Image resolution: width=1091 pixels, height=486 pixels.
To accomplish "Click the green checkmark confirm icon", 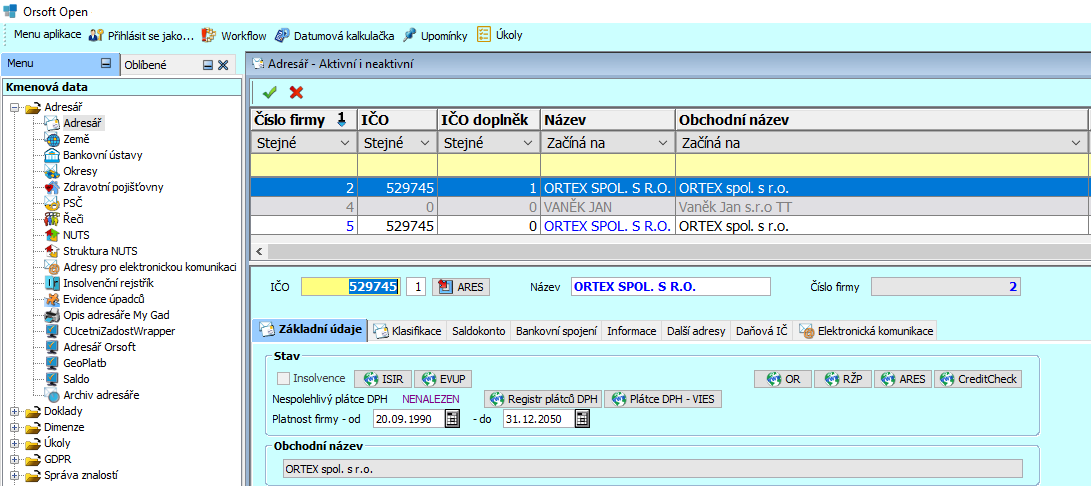I will click(x=269, y=92).
